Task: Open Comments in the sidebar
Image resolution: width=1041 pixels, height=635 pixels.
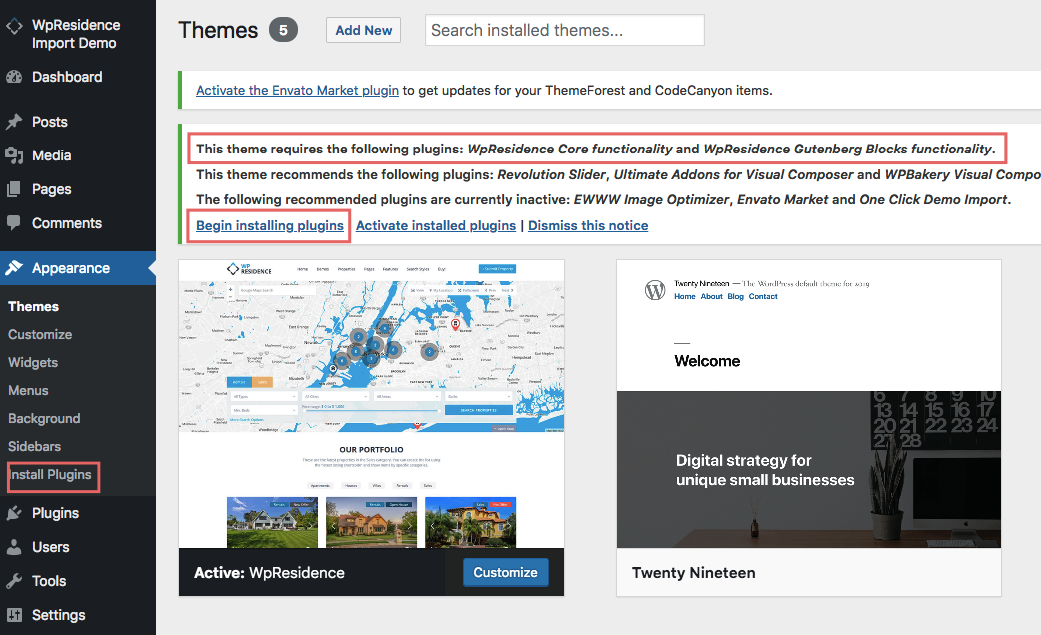Action: [67, 223]
